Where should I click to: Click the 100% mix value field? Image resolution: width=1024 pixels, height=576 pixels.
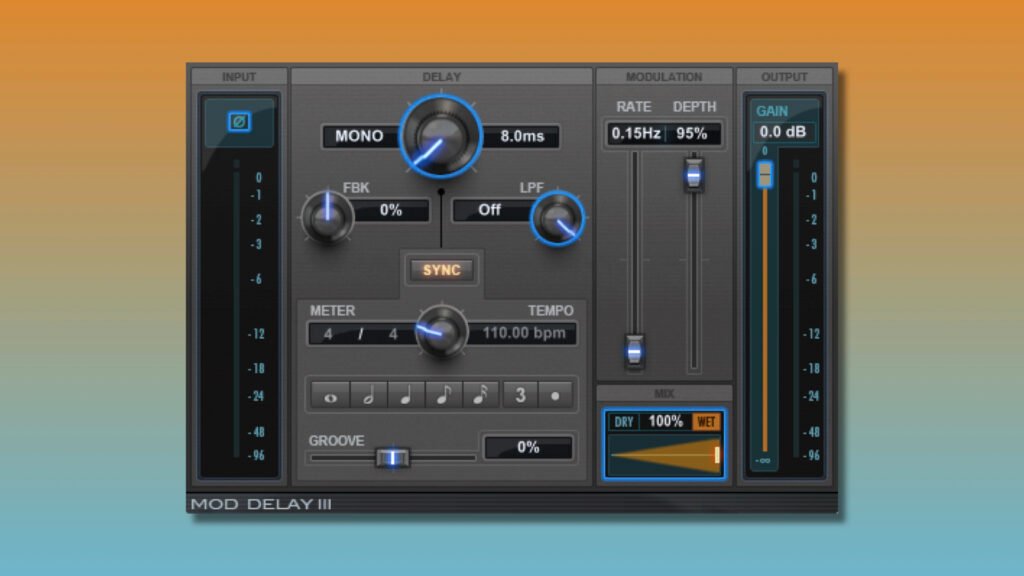665,422
